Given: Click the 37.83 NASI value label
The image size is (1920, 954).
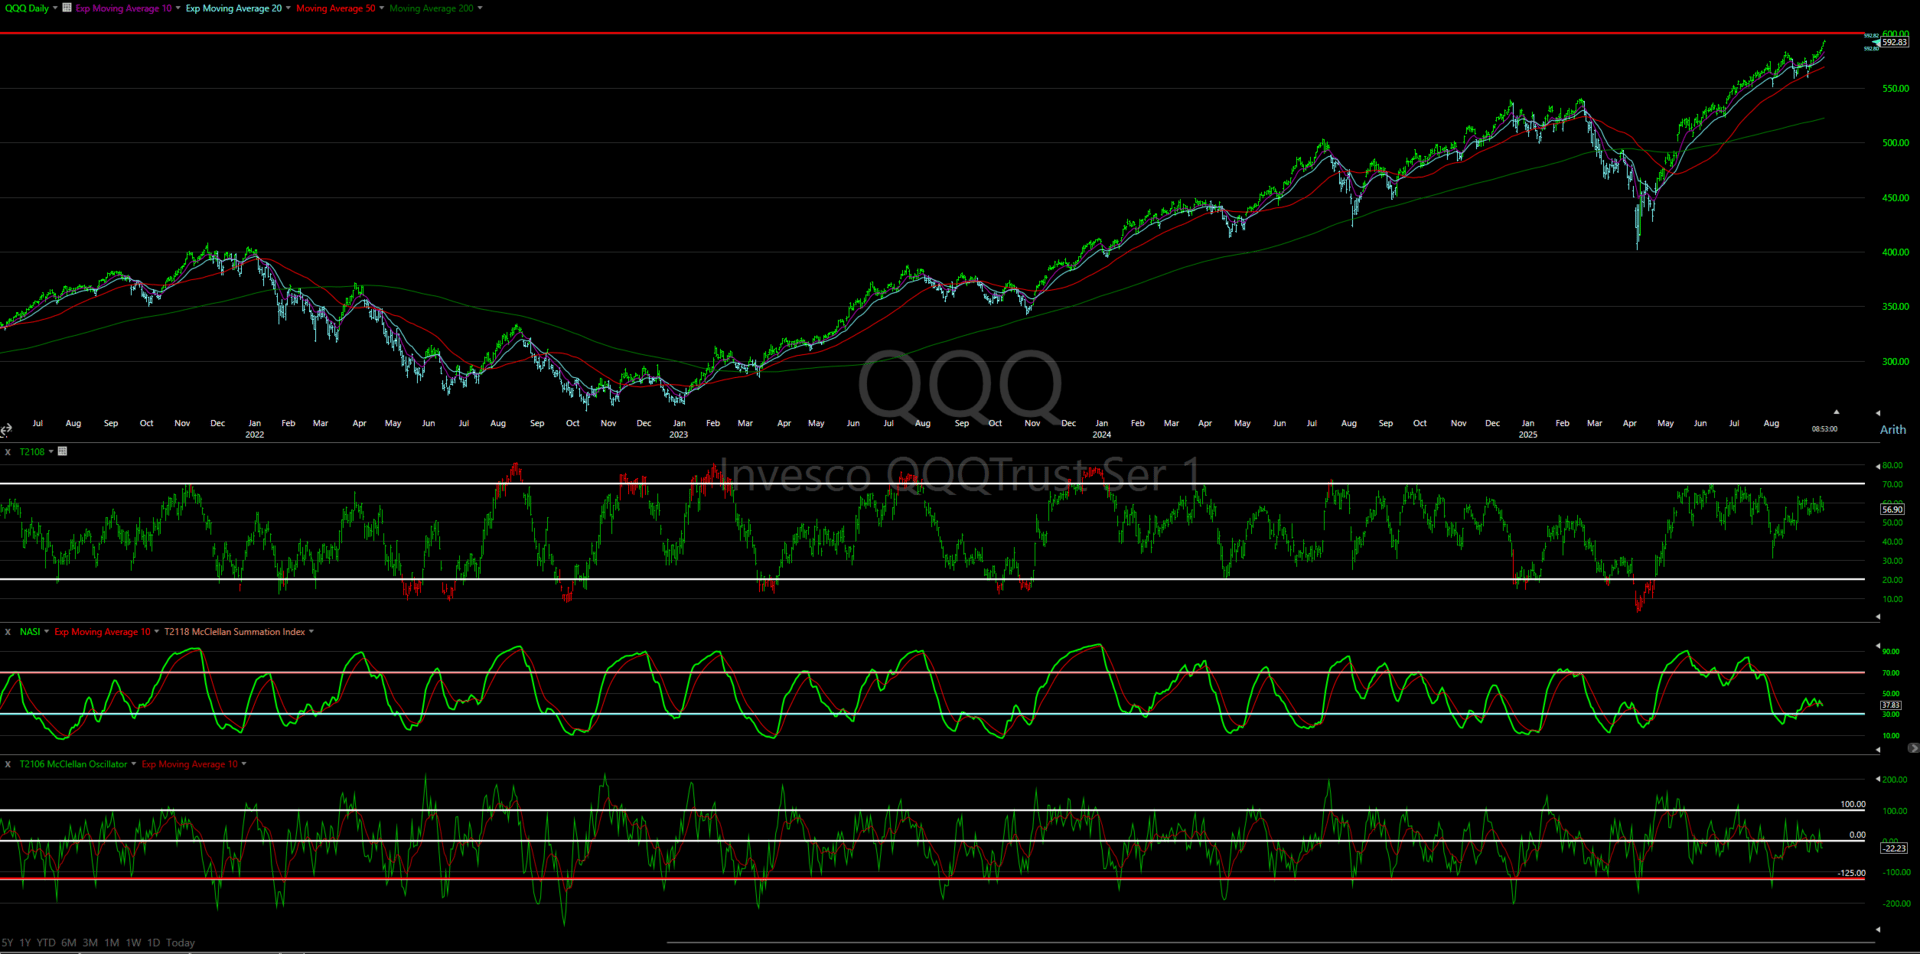Looking at the screenshot, I should pyautogui.click(x=1890, y=705).
